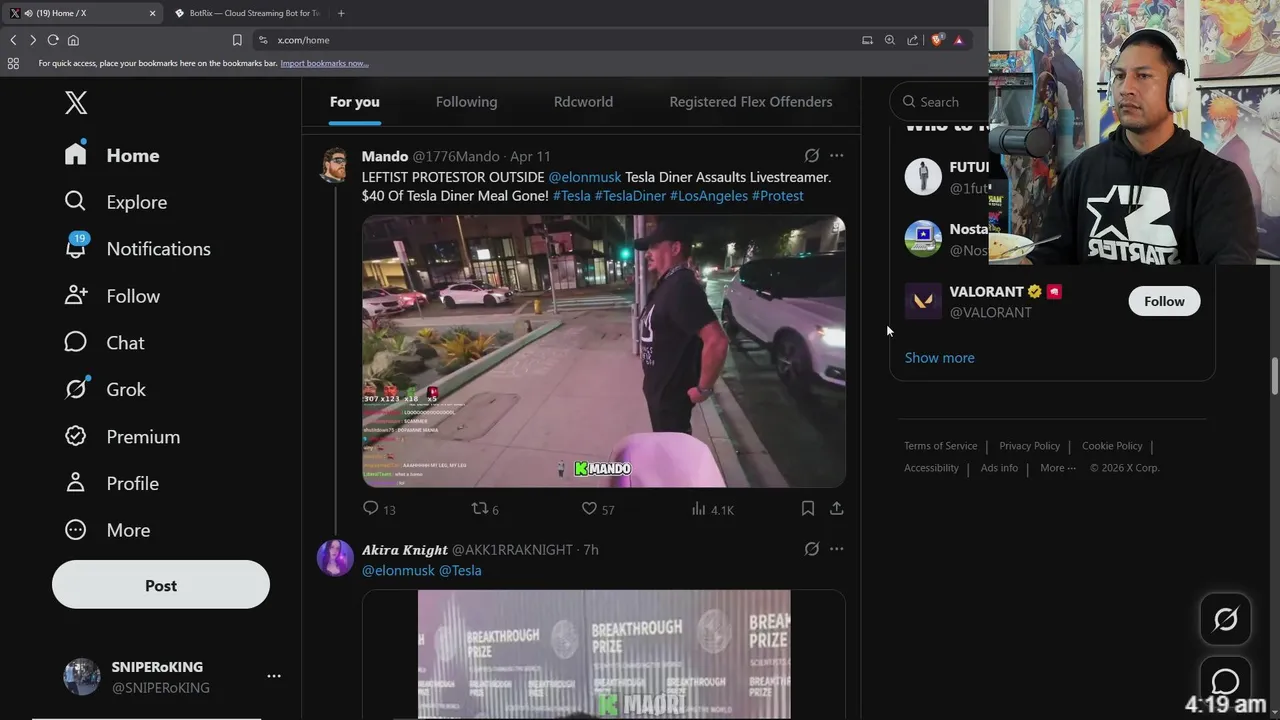This screenshot has width=1280, height=720.
Task: Switch to Registered Flex Offenders tab
Action: [750, 102]
